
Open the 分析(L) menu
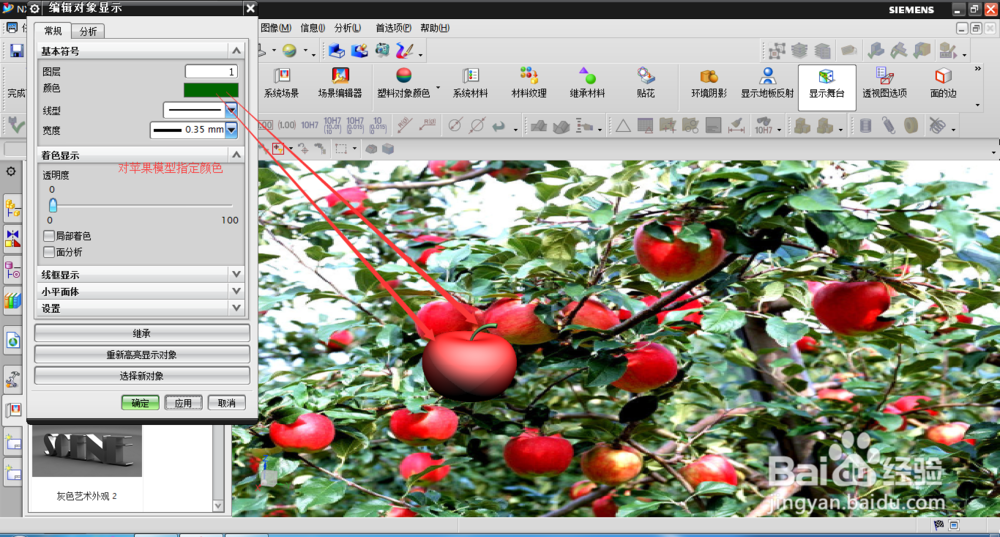(x=348, y=27)
